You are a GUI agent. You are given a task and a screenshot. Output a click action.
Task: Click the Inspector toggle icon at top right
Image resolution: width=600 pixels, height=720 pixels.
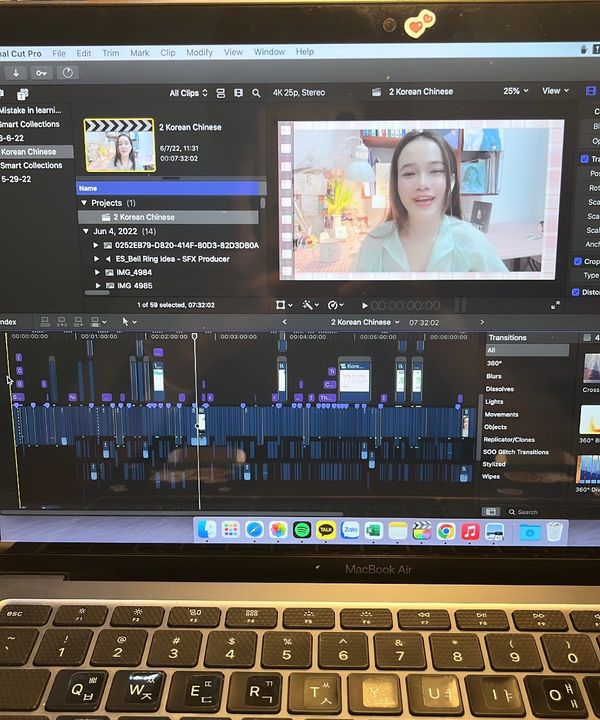point(591,91)
